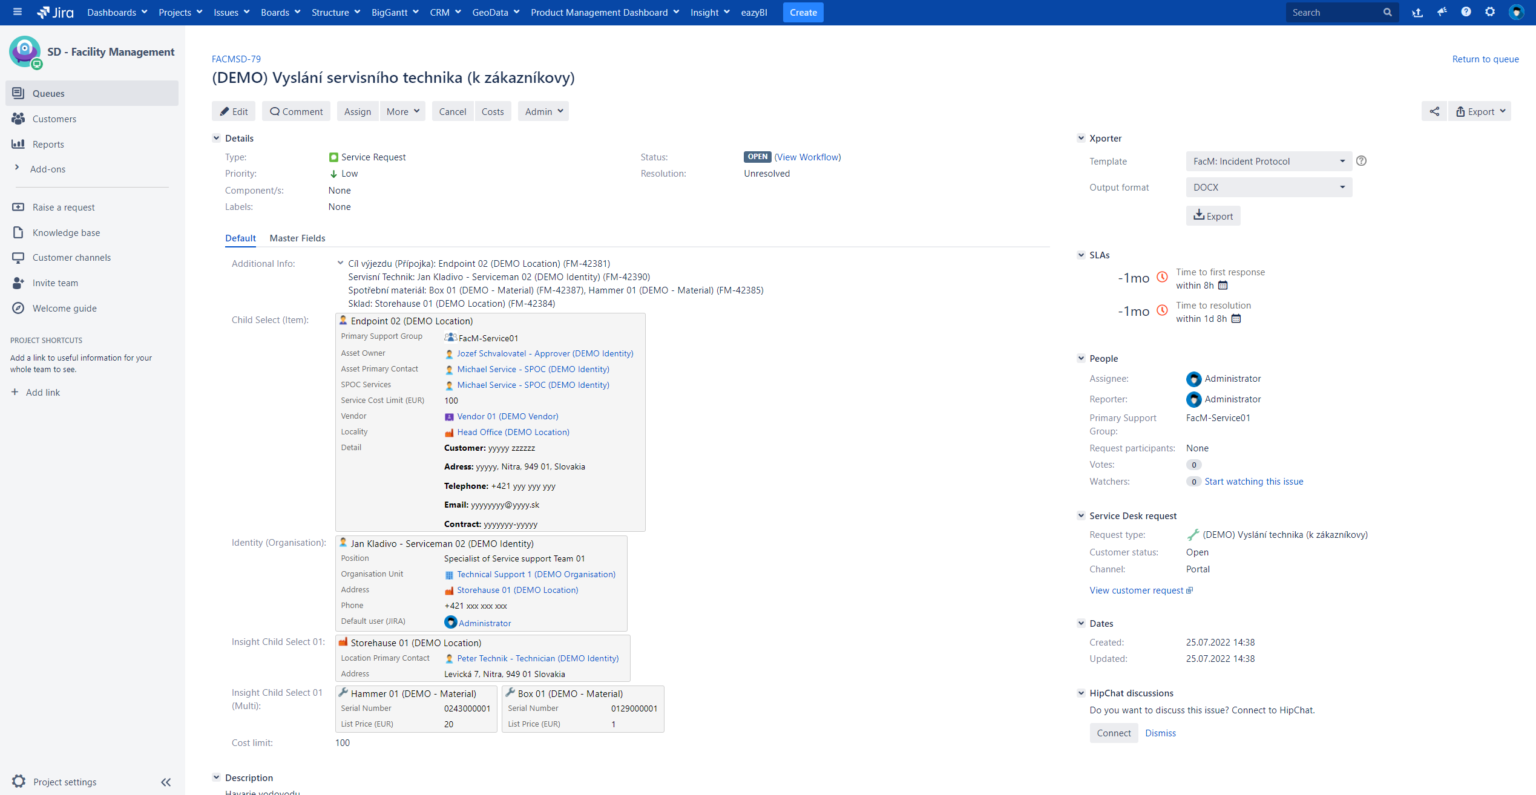The height and width of the screenshot is (795, 1536).
Task: Collapse the SLAs section
Action: tap(1081, 255)
